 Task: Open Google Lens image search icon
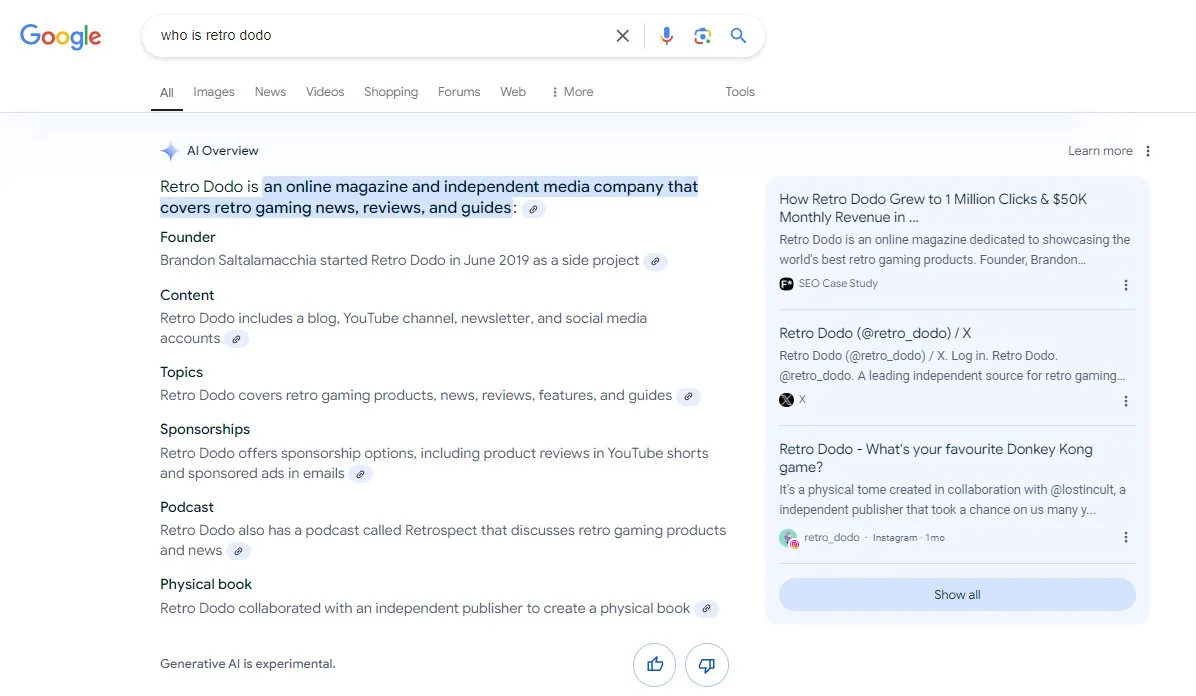pyautogui.click(x=703, y=36)
